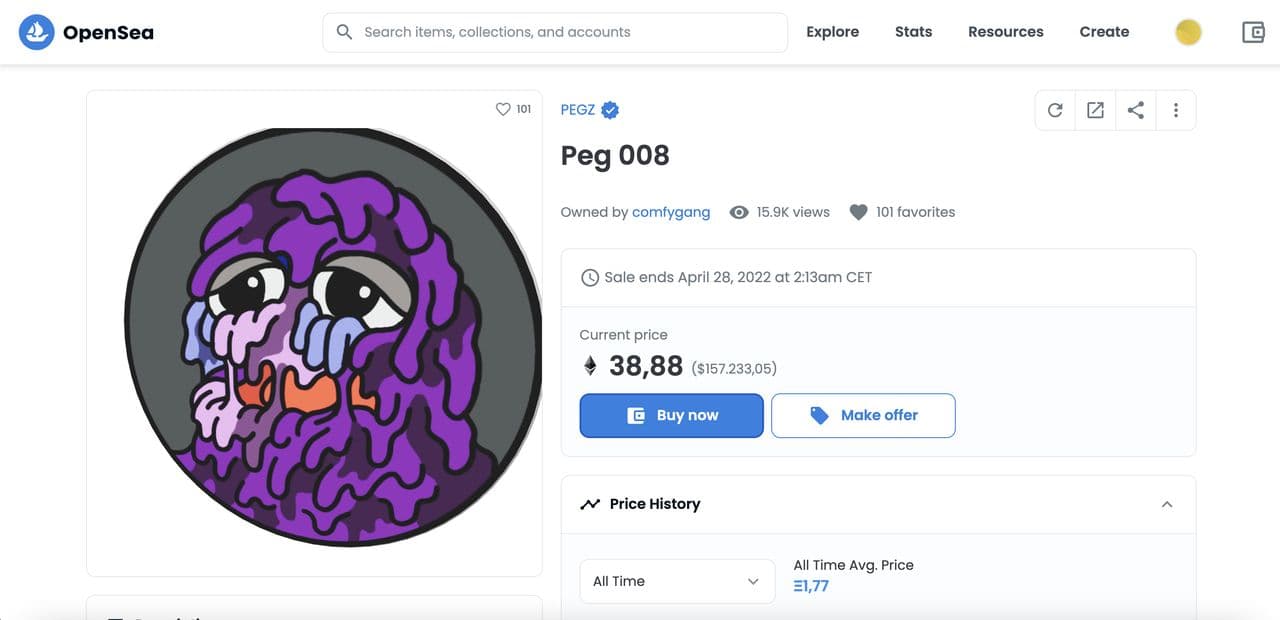Open the Resources menu

[x=1005, y=32]
